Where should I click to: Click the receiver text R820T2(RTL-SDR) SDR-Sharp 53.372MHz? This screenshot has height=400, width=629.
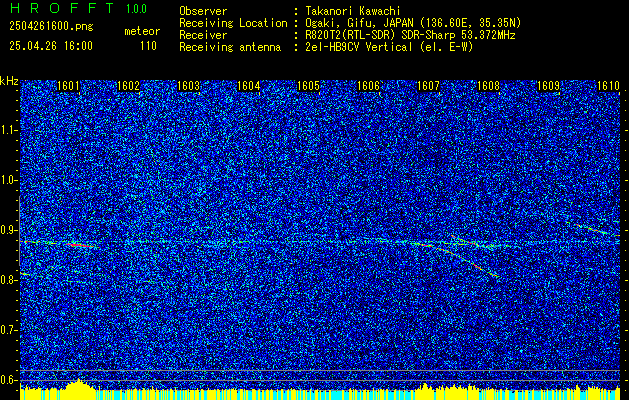(x=410, y=35)
